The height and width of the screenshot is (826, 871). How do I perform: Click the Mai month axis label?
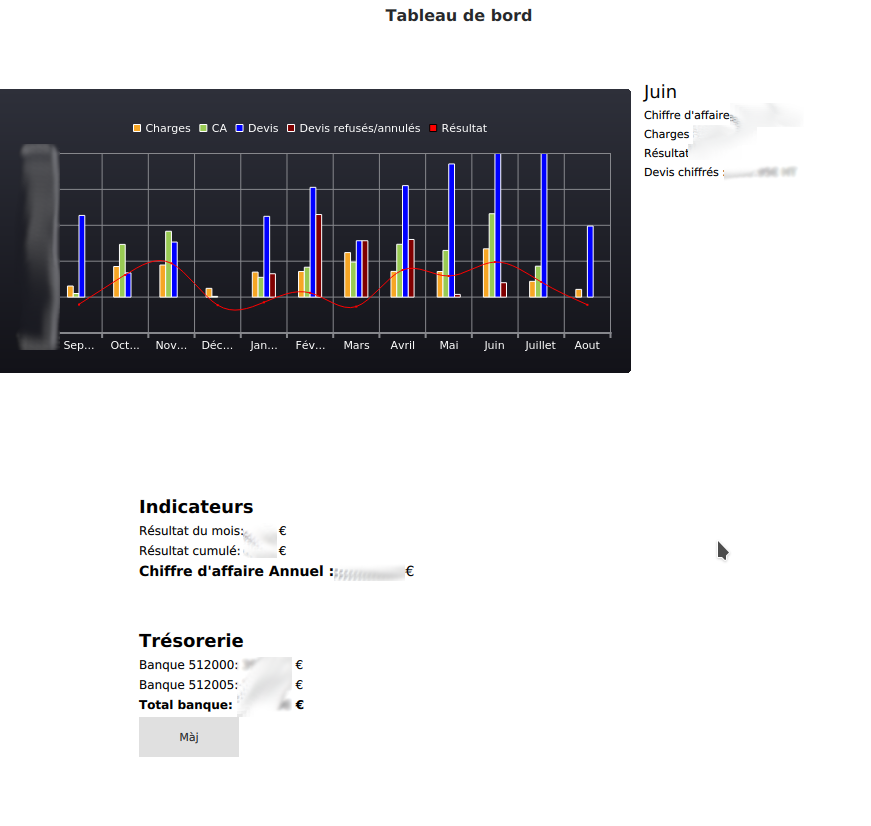click(449, 345)
